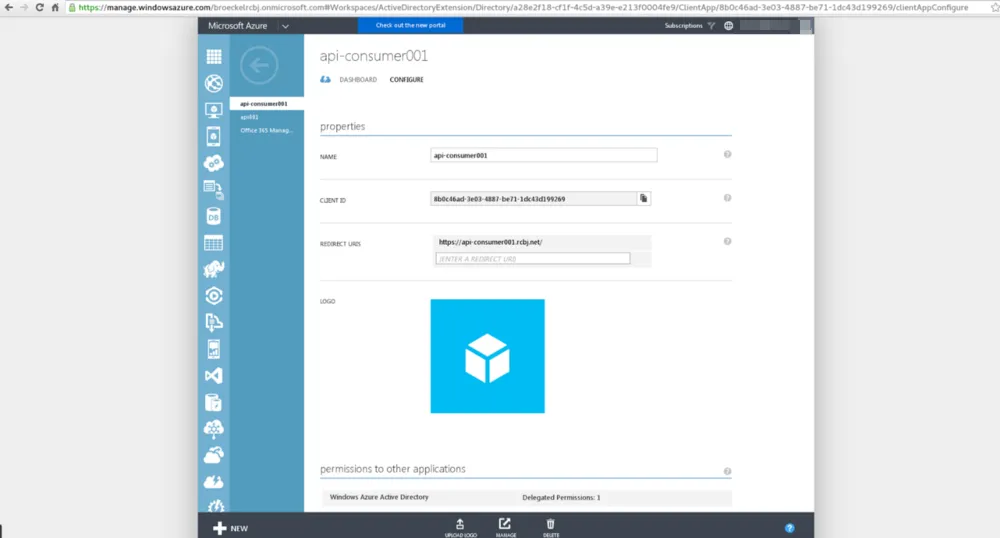Open CDN lightning-cloud icon in sidebar
The image size is (1000, 538).
214,481
